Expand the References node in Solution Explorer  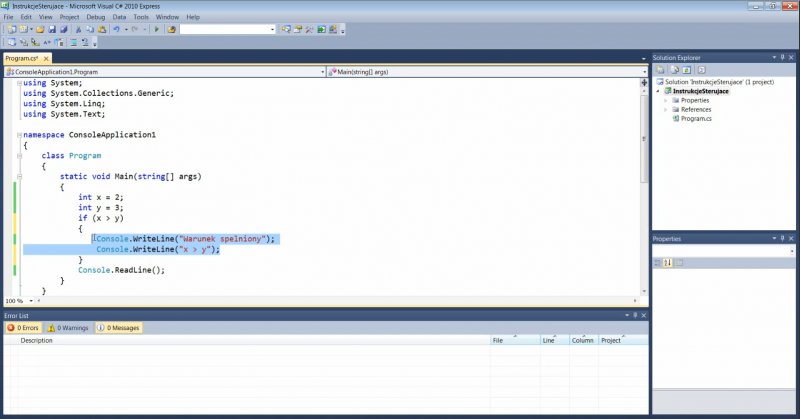click(665, 110)
